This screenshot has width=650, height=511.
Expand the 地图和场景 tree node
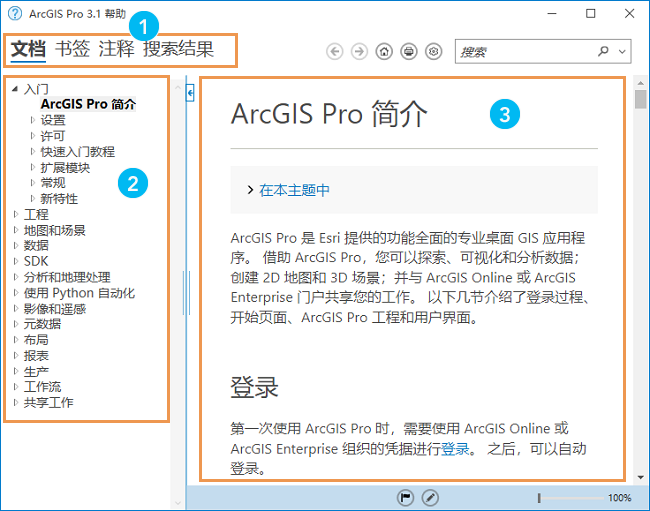coord(15,230)
